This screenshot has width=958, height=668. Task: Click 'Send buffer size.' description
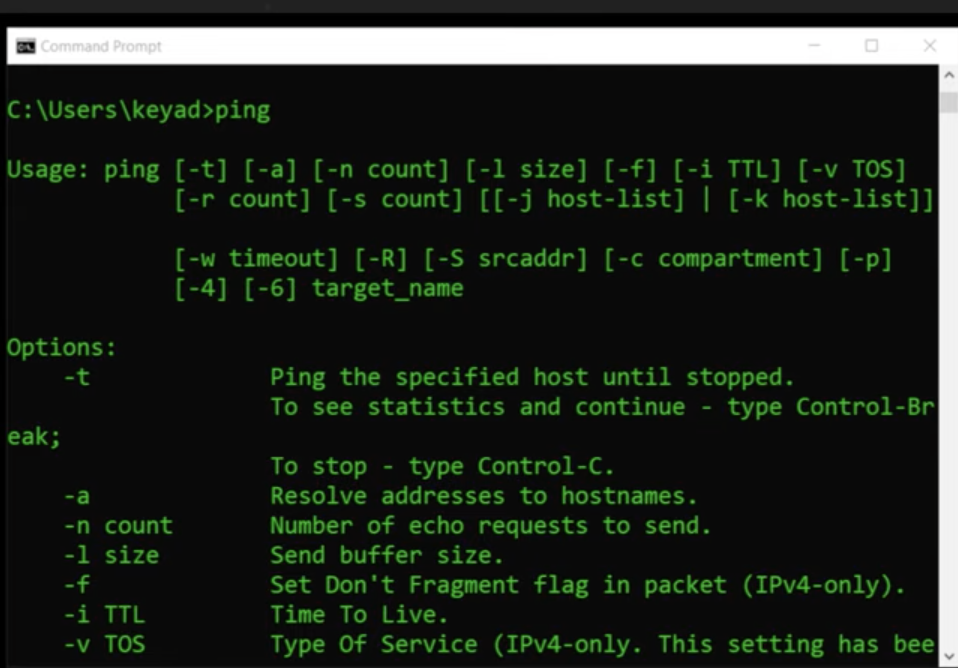pos(387,556)
